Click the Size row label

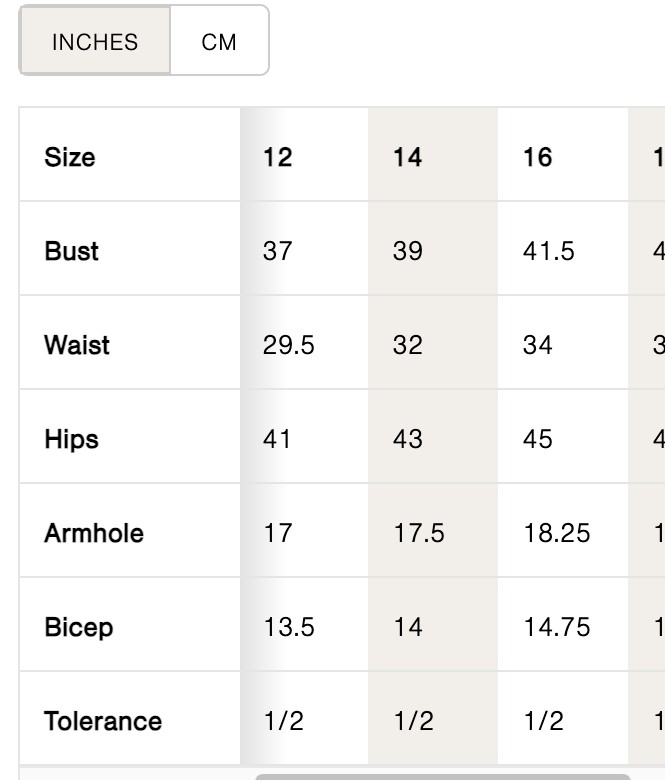[x=70, y=157]
